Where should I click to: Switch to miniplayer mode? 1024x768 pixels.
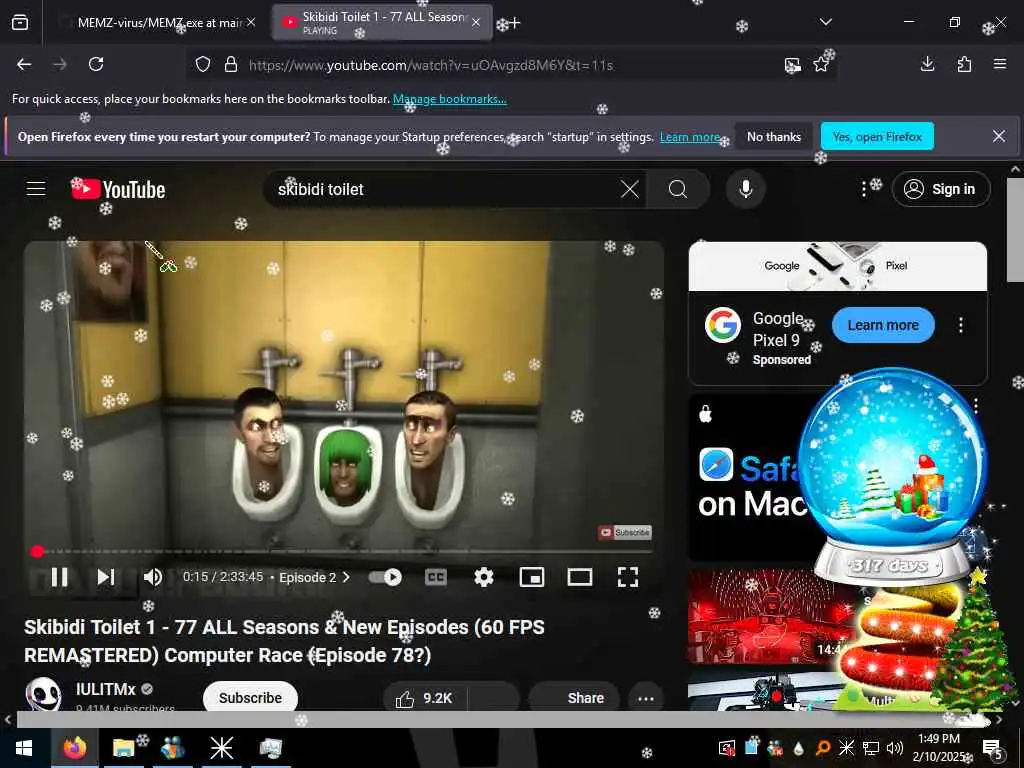click(532, 577)
